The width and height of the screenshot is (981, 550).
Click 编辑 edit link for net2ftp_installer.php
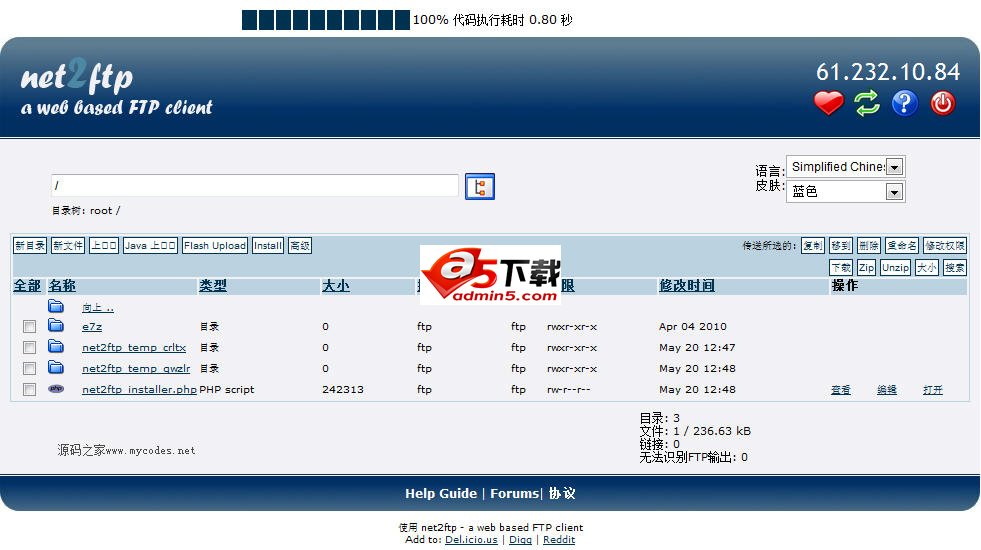tap(887, 390)
